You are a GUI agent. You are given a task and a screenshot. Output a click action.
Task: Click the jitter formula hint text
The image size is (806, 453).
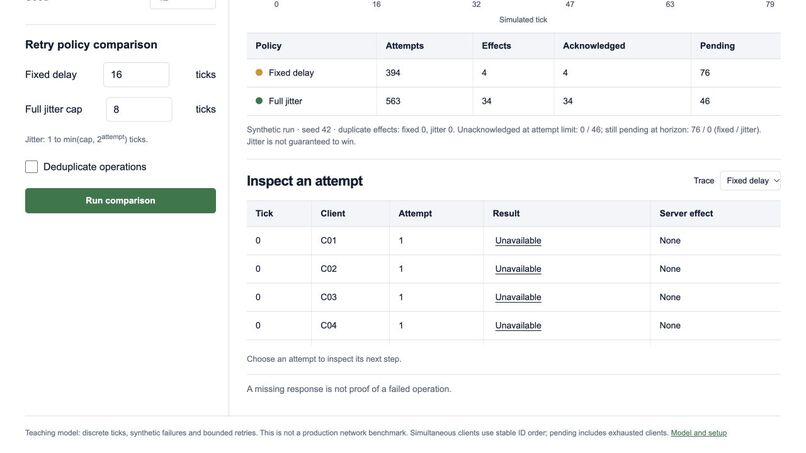point(86,139)
